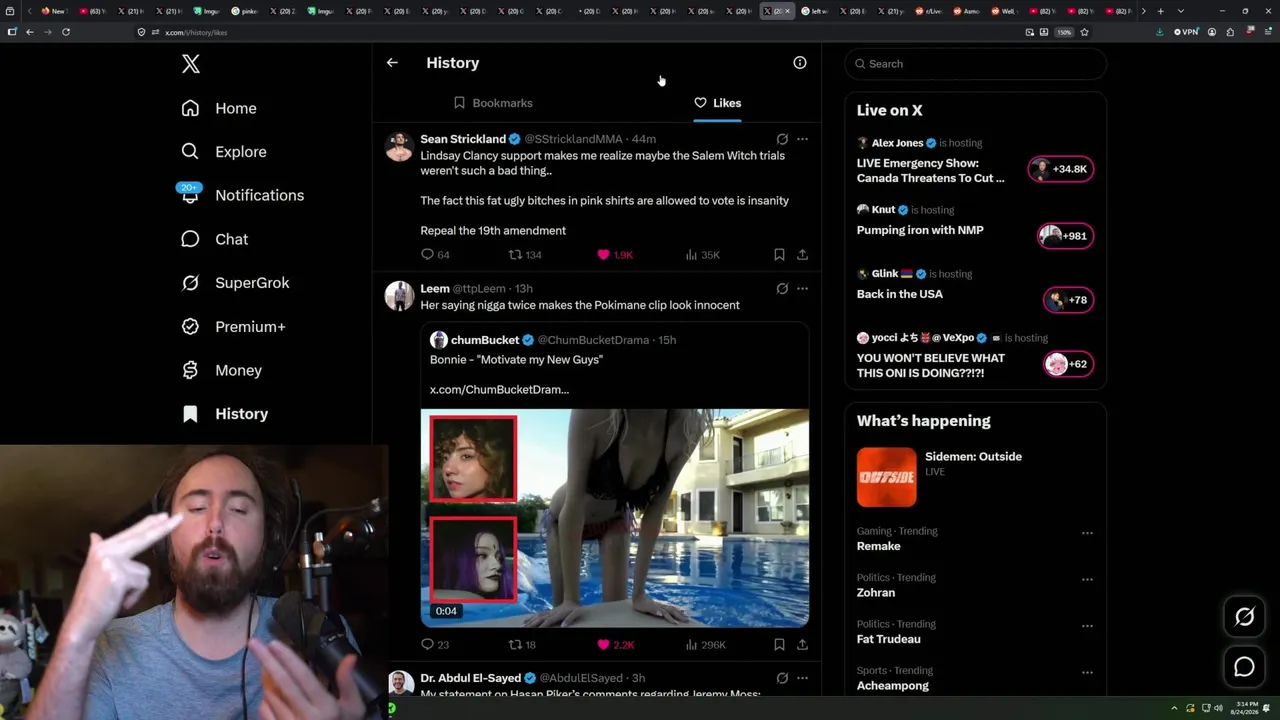This screenshot has width=1280, height=720.
Task: Click the browser's back button
Action: tap(29, 32)
